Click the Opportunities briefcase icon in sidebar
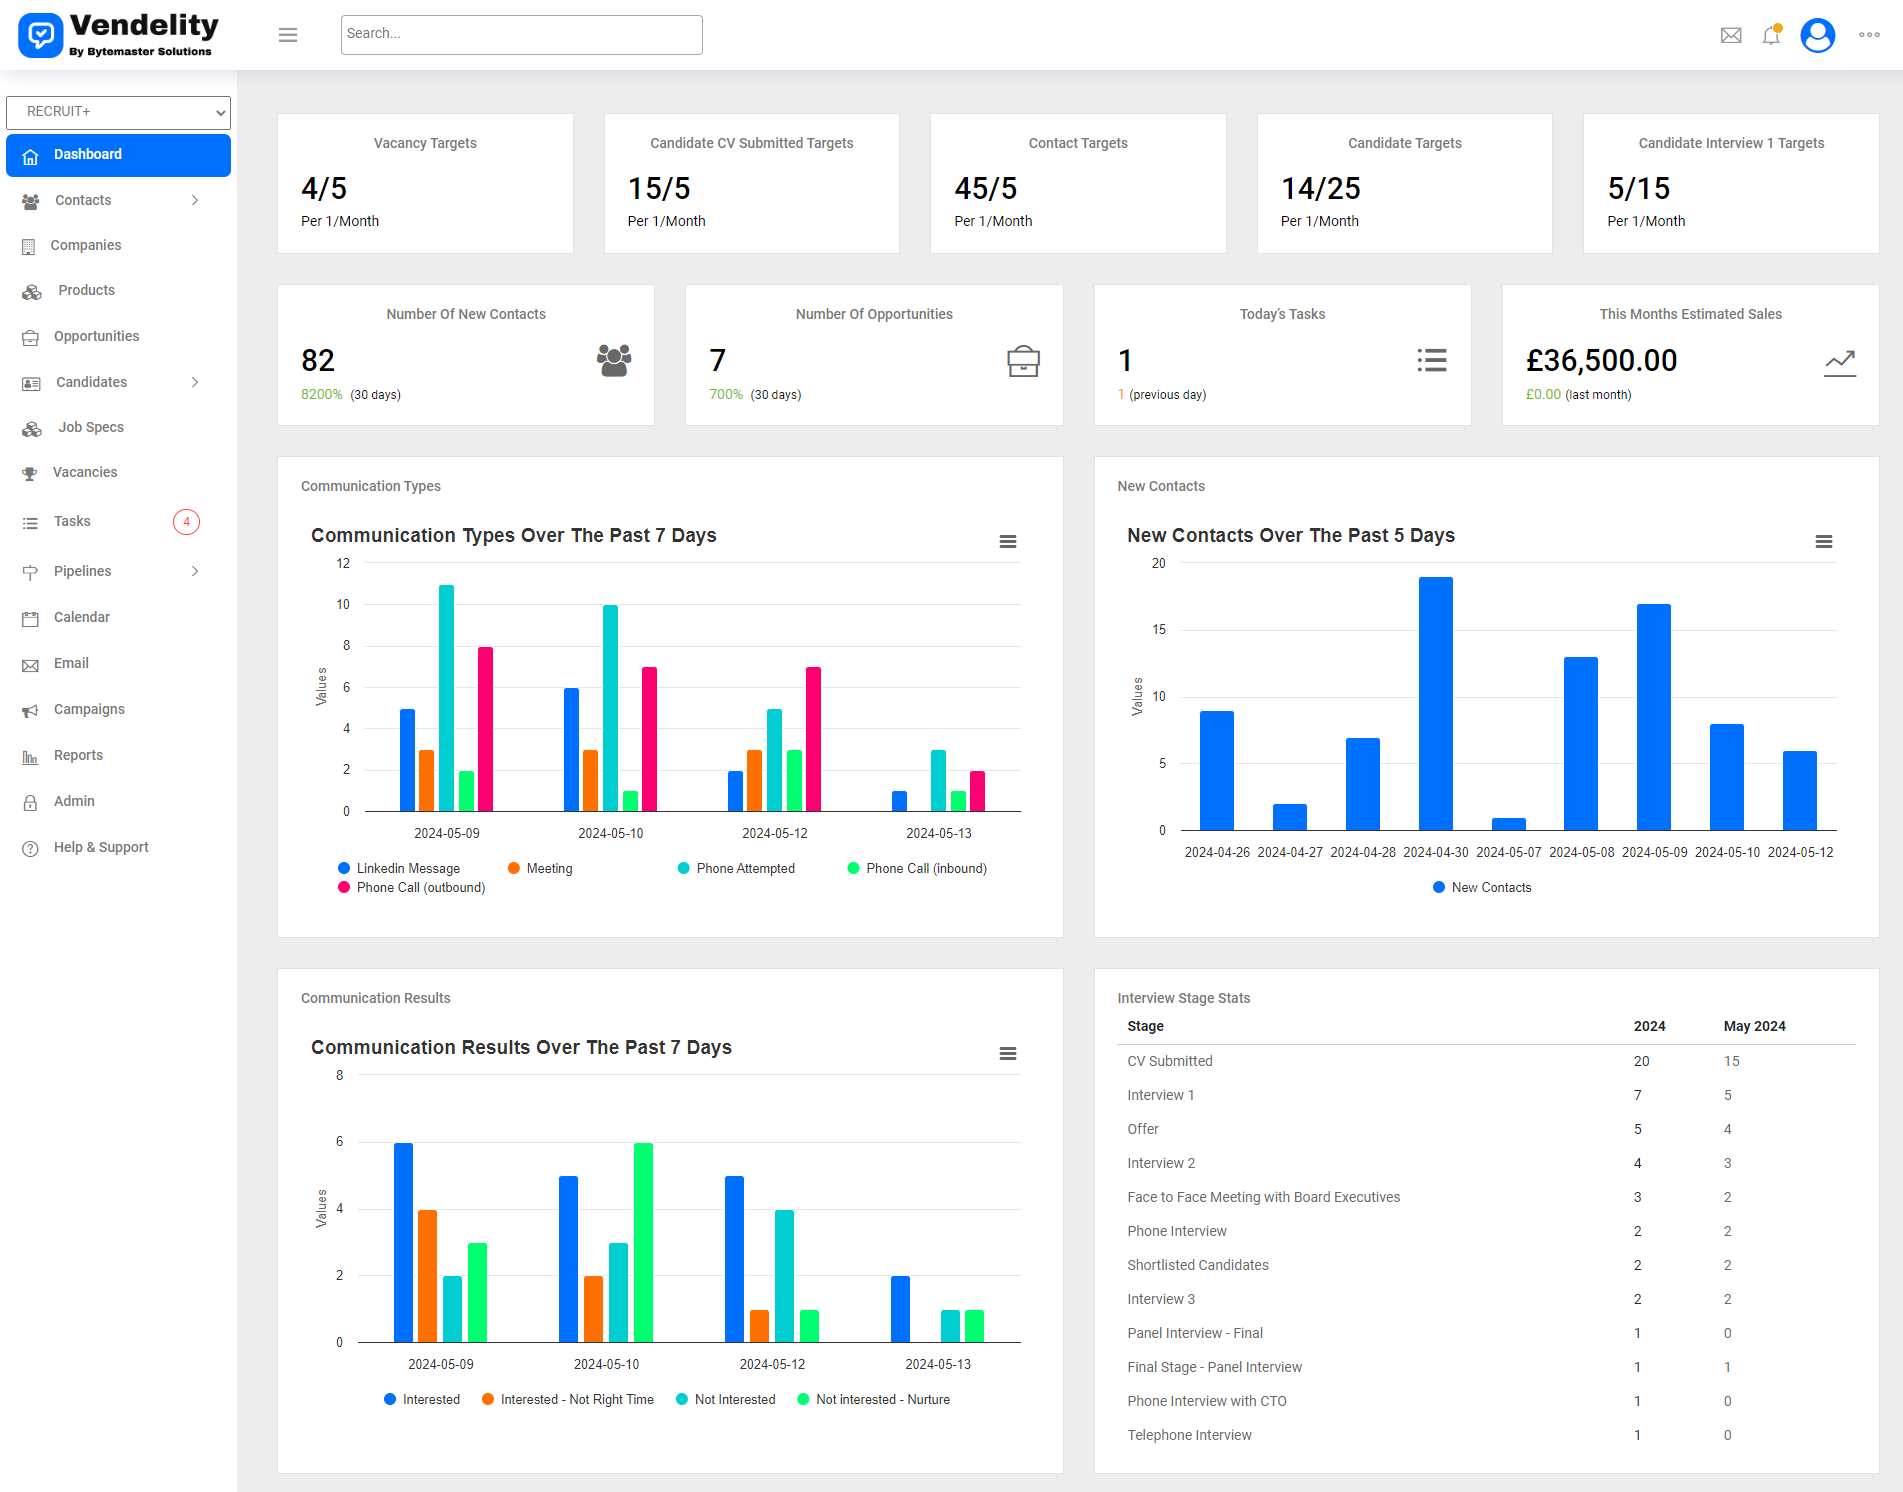 pyautogui.click(x=31, y=337)
